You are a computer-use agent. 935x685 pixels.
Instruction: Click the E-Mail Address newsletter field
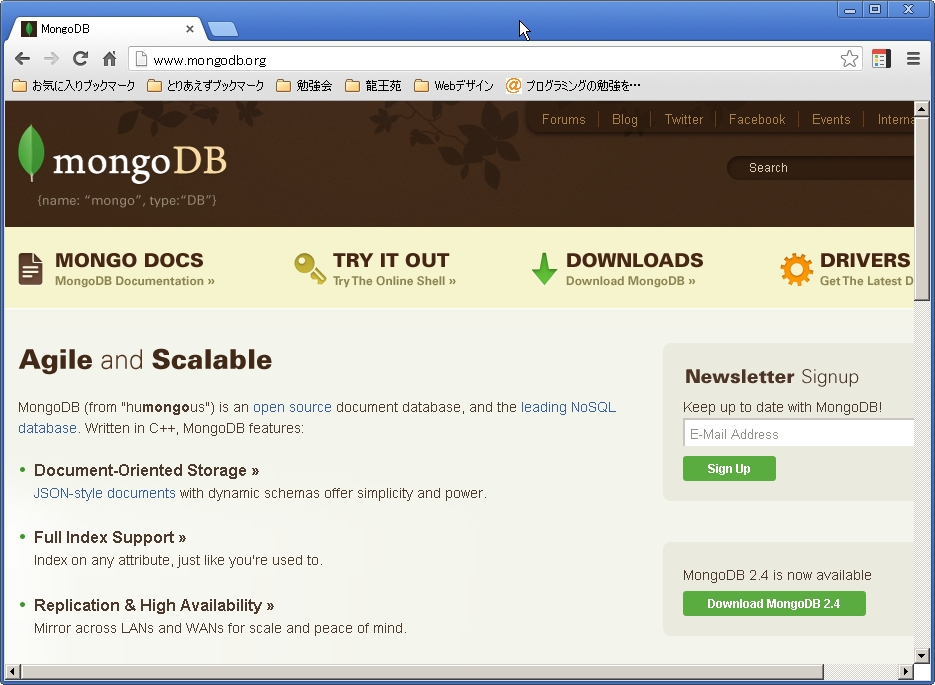click(798, 433)
